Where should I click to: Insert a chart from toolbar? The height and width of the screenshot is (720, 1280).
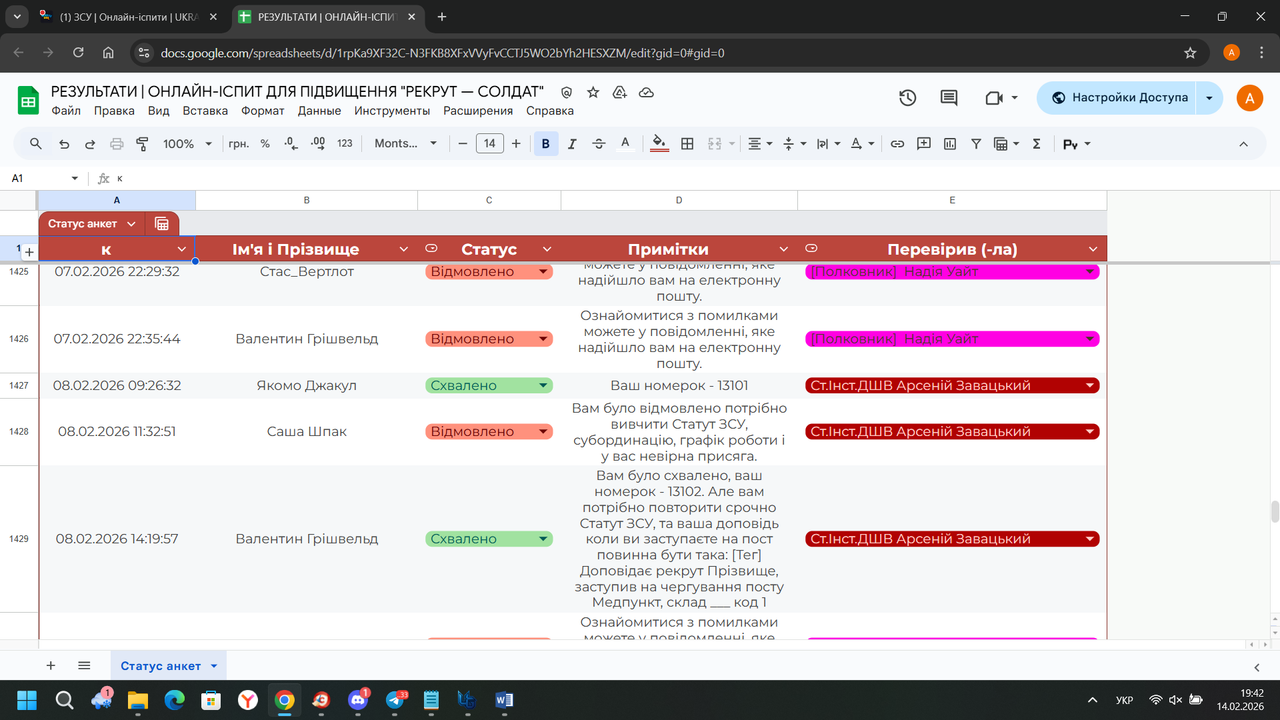point(950,144)
